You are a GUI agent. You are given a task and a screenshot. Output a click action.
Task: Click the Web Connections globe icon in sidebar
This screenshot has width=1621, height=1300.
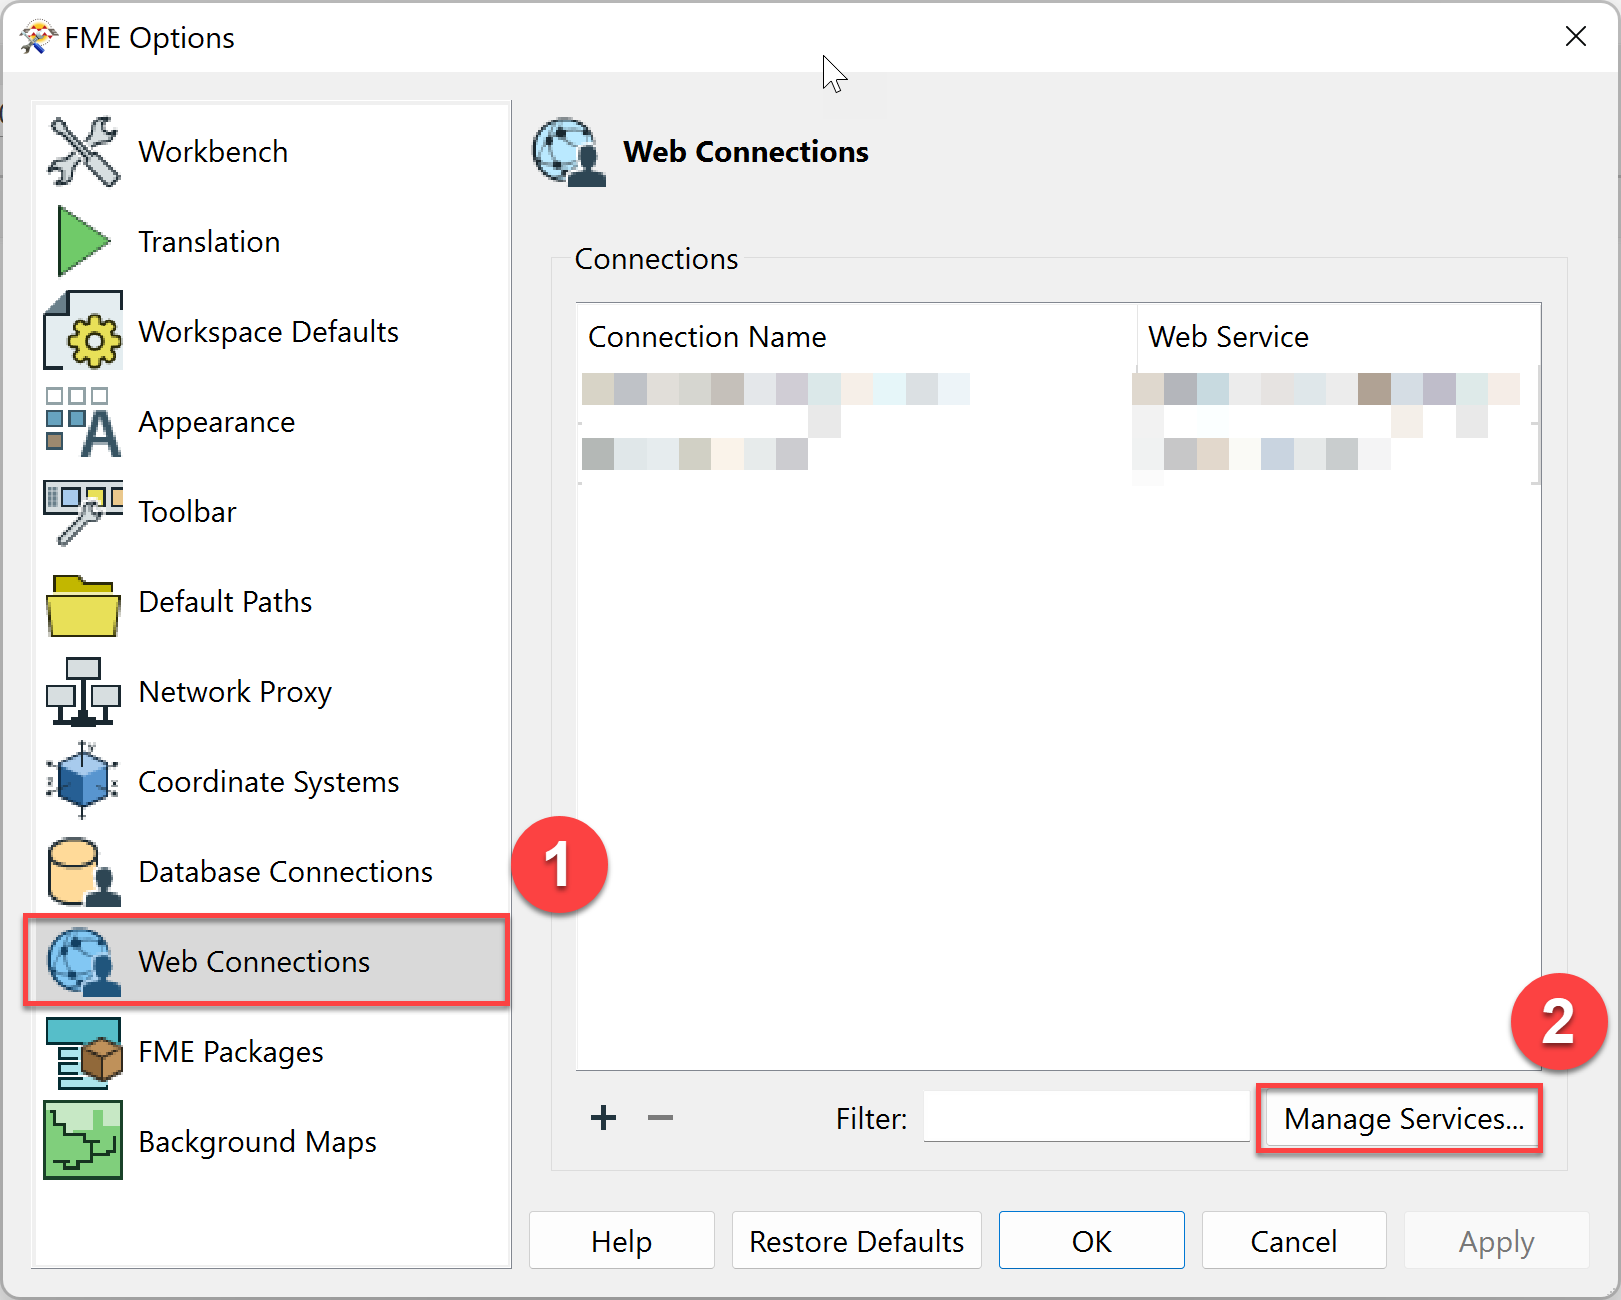pos(83,962)
